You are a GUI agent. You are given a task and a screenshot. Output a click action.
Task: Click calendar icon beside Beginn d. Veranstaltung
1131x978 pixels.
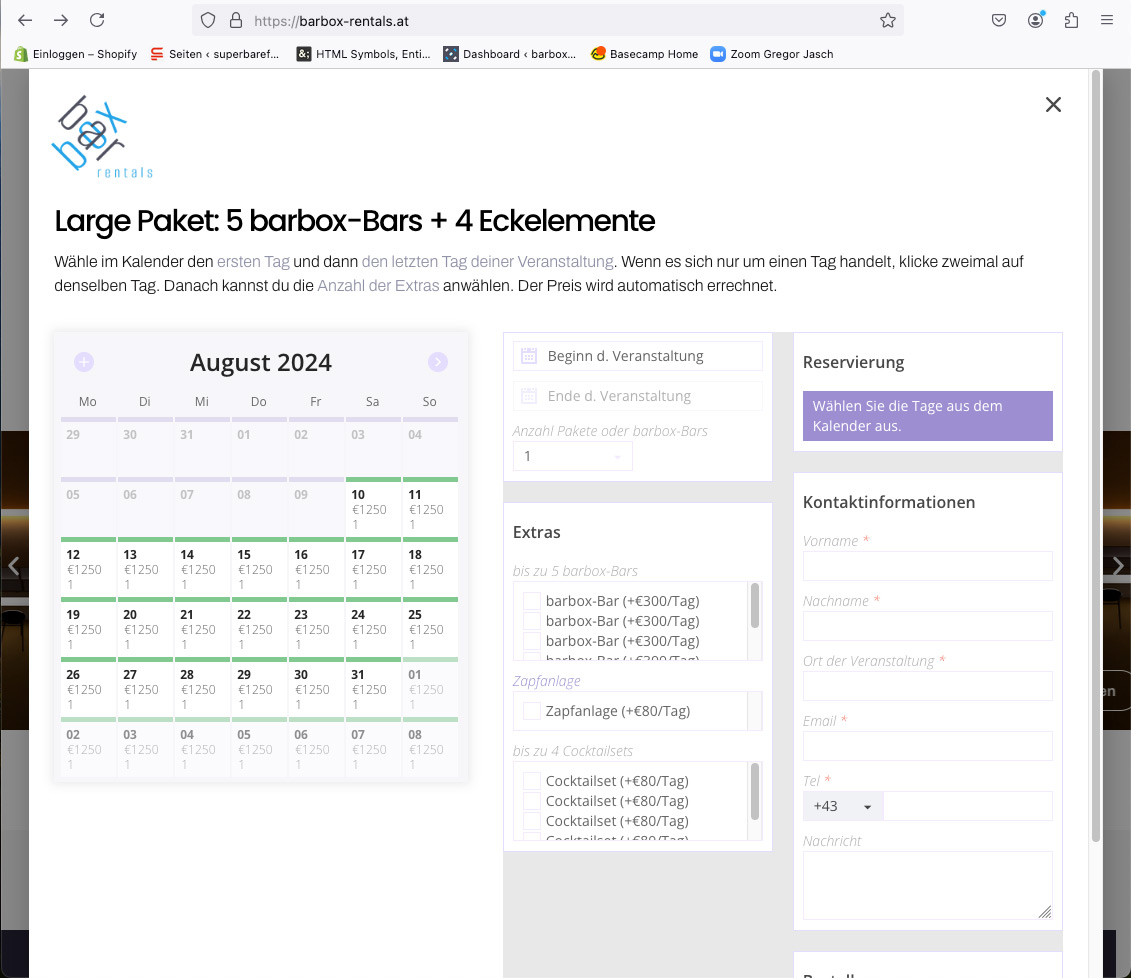[x=529, y=356]
